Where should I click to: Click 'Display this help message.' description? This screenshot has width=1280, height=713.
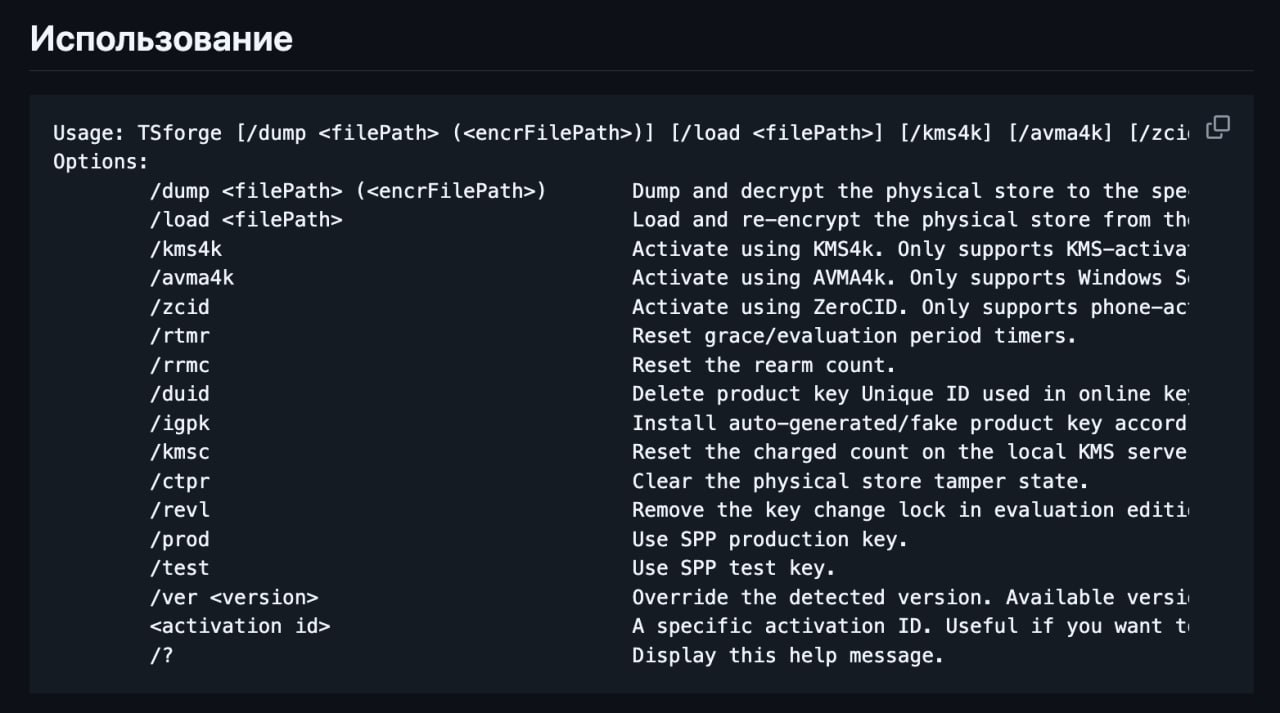point(788,656)
